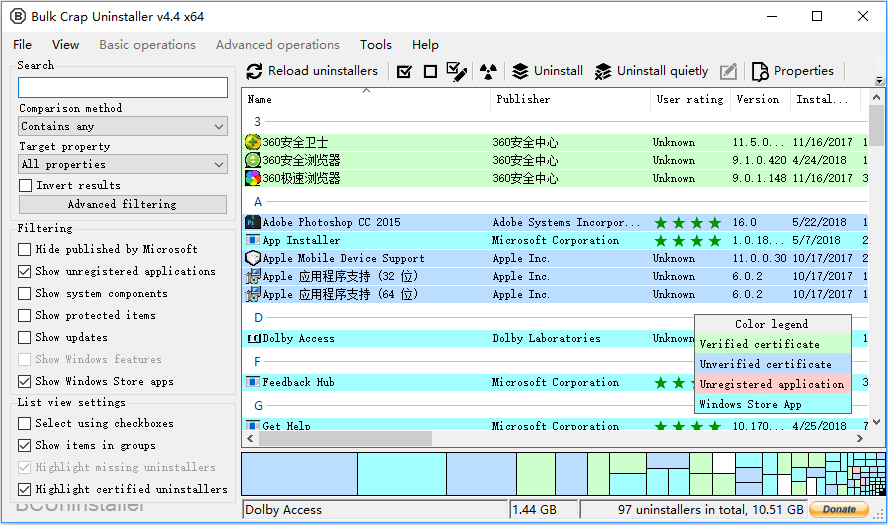Click the BCU logo in title bar
This screenshot has width=888, height=525.
pos(18,16)
